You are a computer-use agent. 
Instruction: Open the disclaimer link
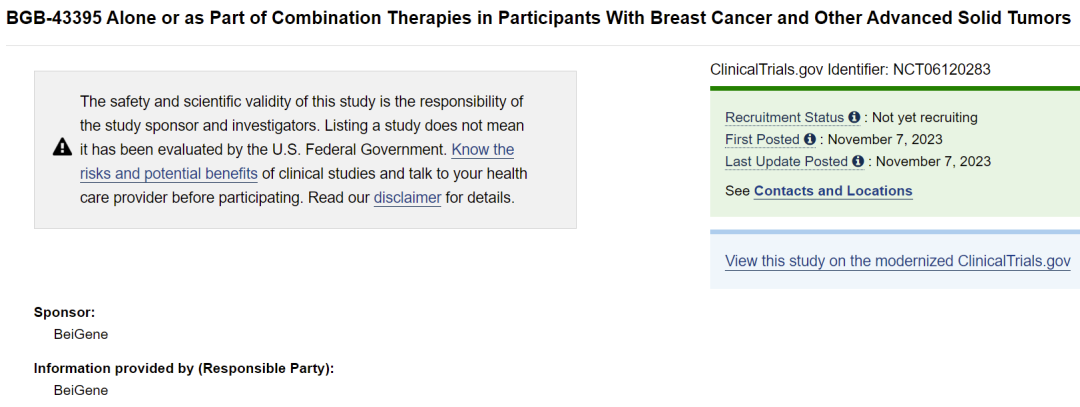coord(407,198)
